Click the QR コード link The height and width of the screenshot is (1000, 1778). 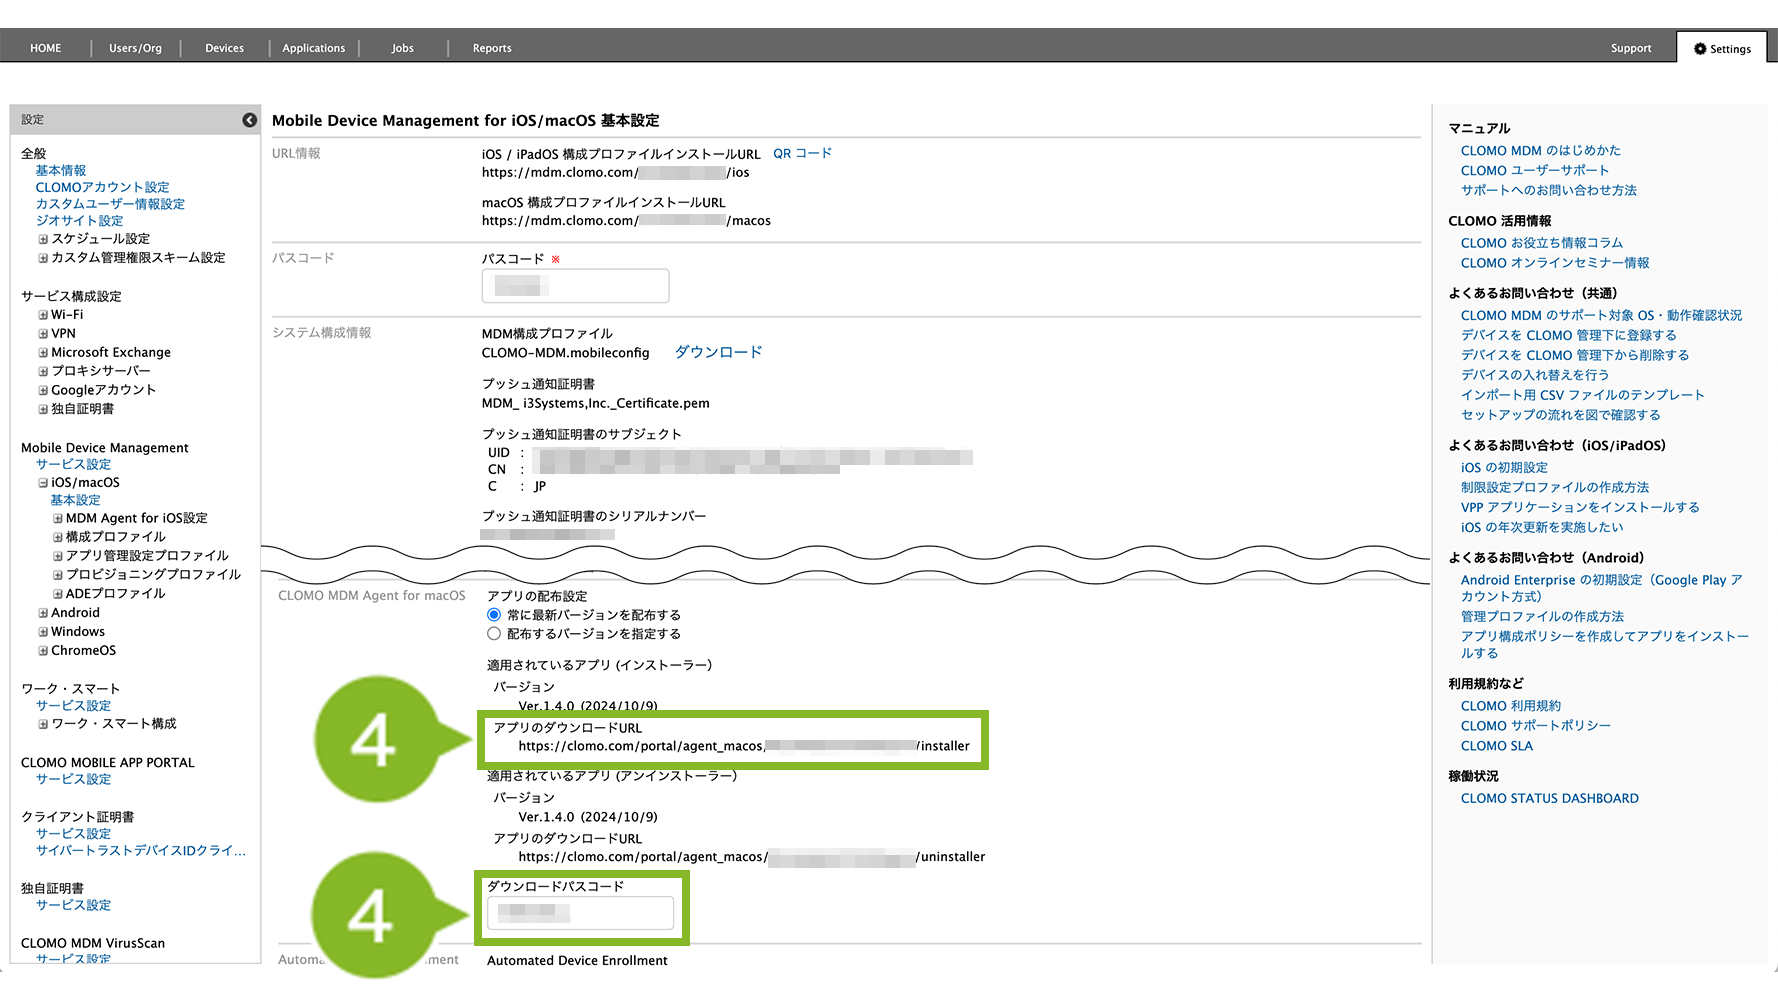point(802,154)
